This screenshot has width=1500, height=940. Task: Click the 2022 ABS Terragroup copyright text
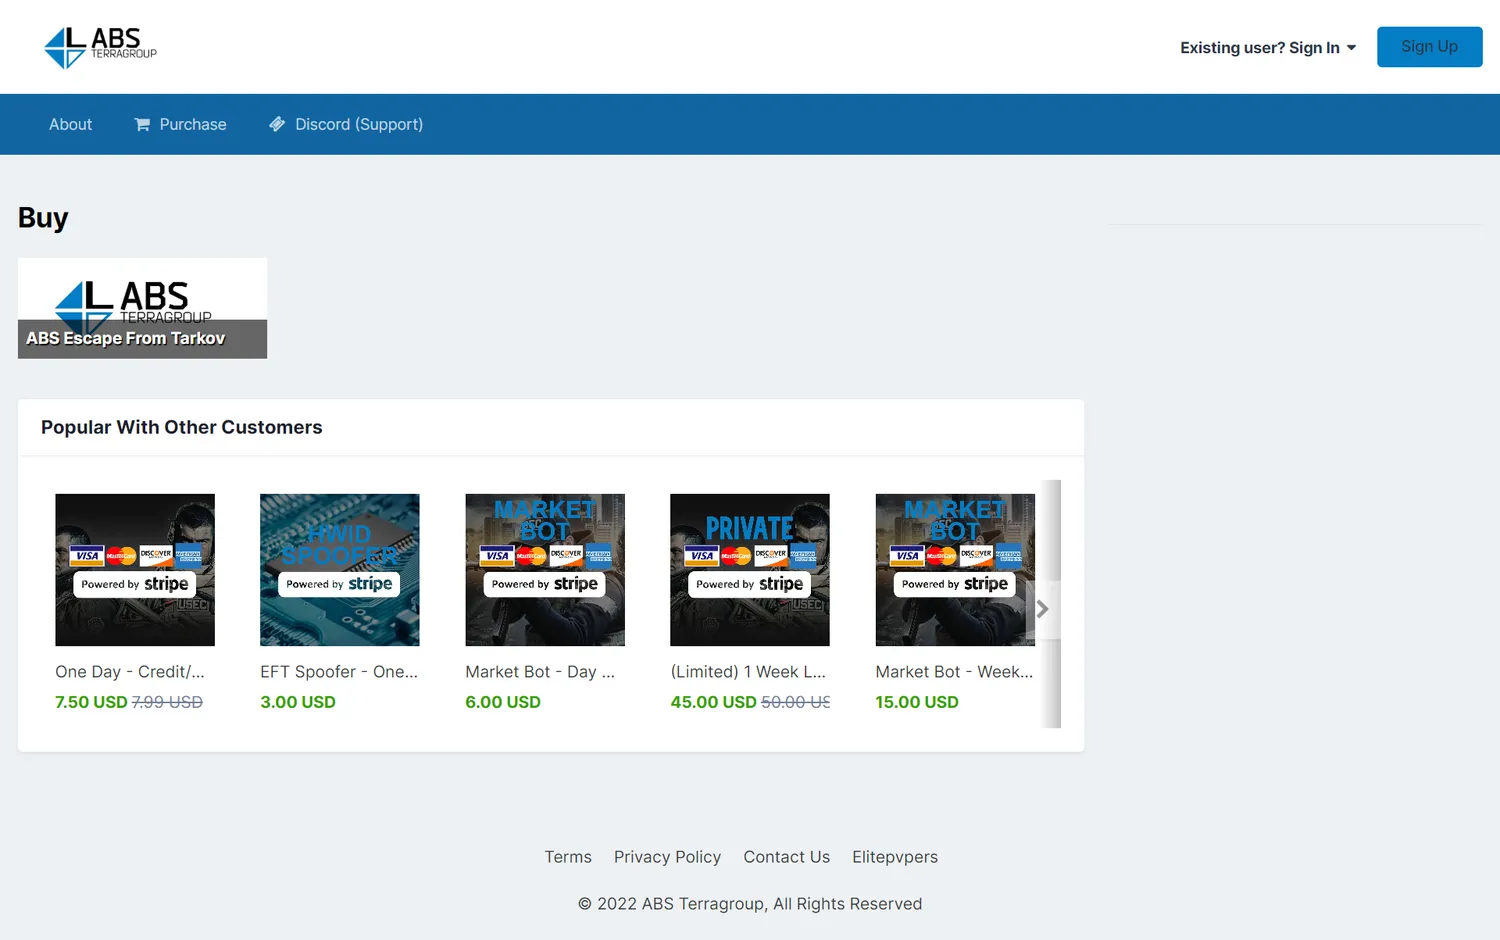click(x=750, y=904)
